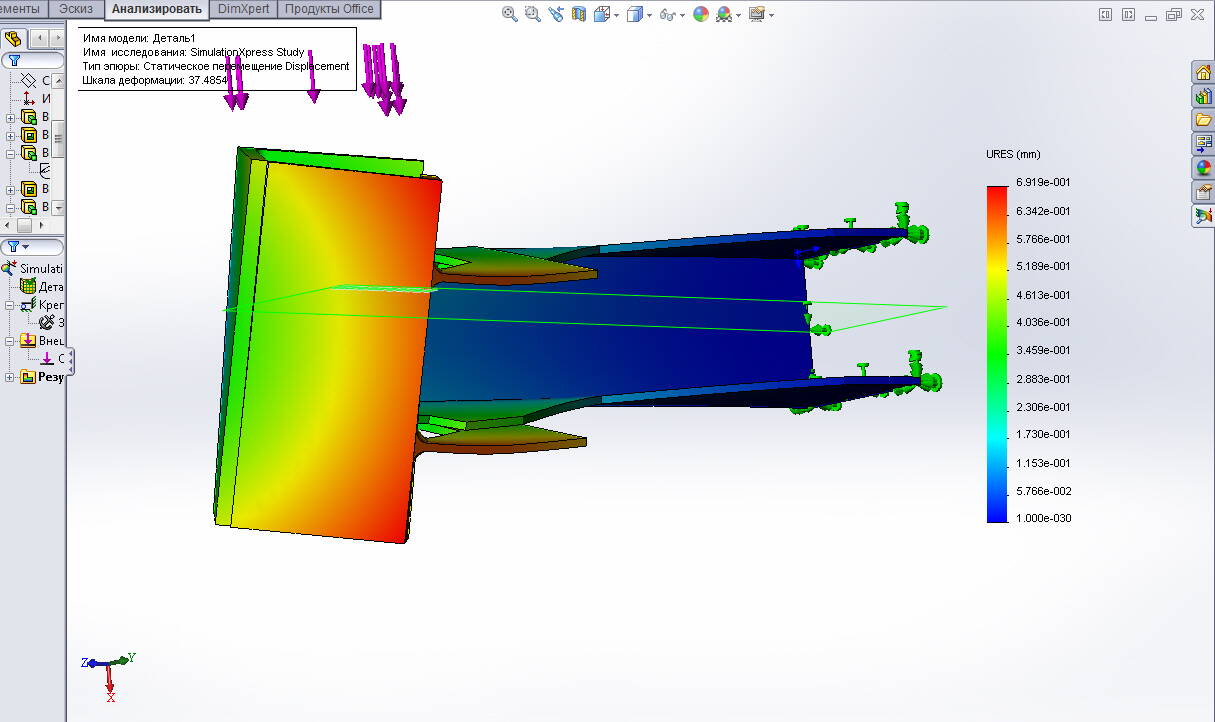Switch to the Эскиз tab
This screenshot has height=722, width=1215.
(x=76, y=9)
